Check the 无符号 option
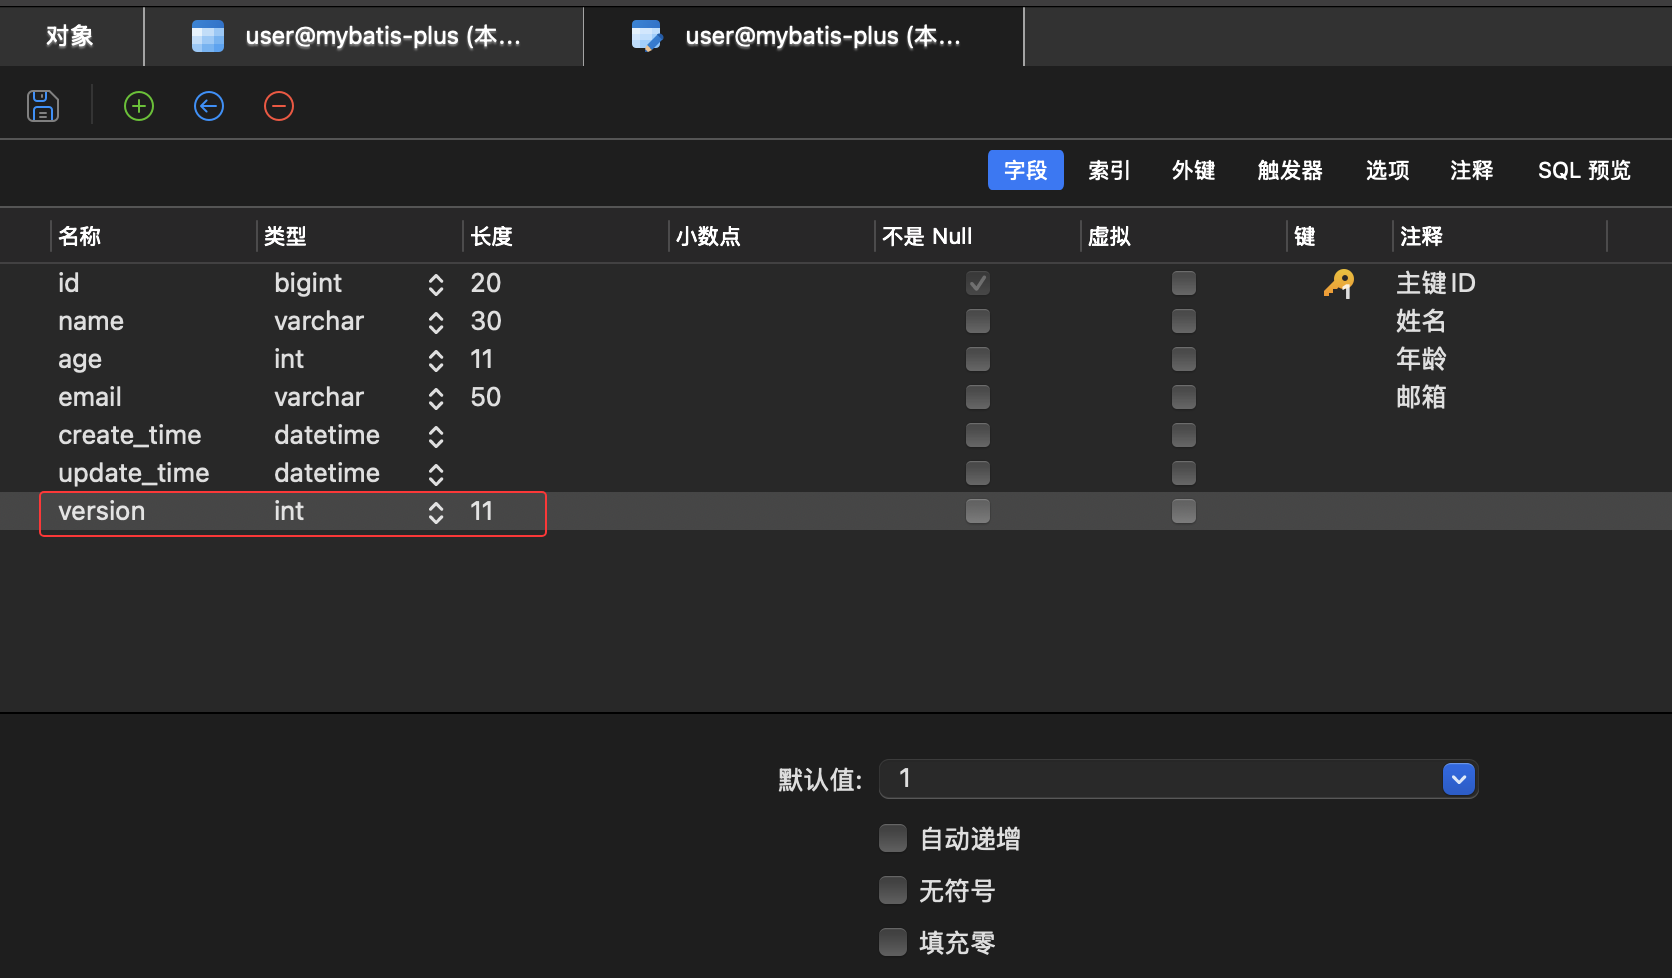The width and height of the screenshot is (1672, 978). click(893, 890)
